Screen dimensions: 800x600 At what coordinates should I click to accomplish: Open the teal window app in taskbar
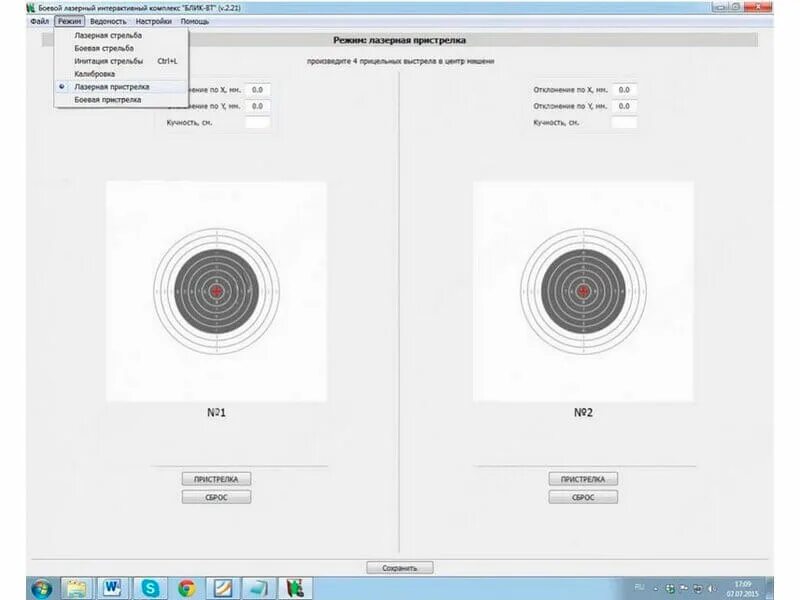tap(259, 588)
